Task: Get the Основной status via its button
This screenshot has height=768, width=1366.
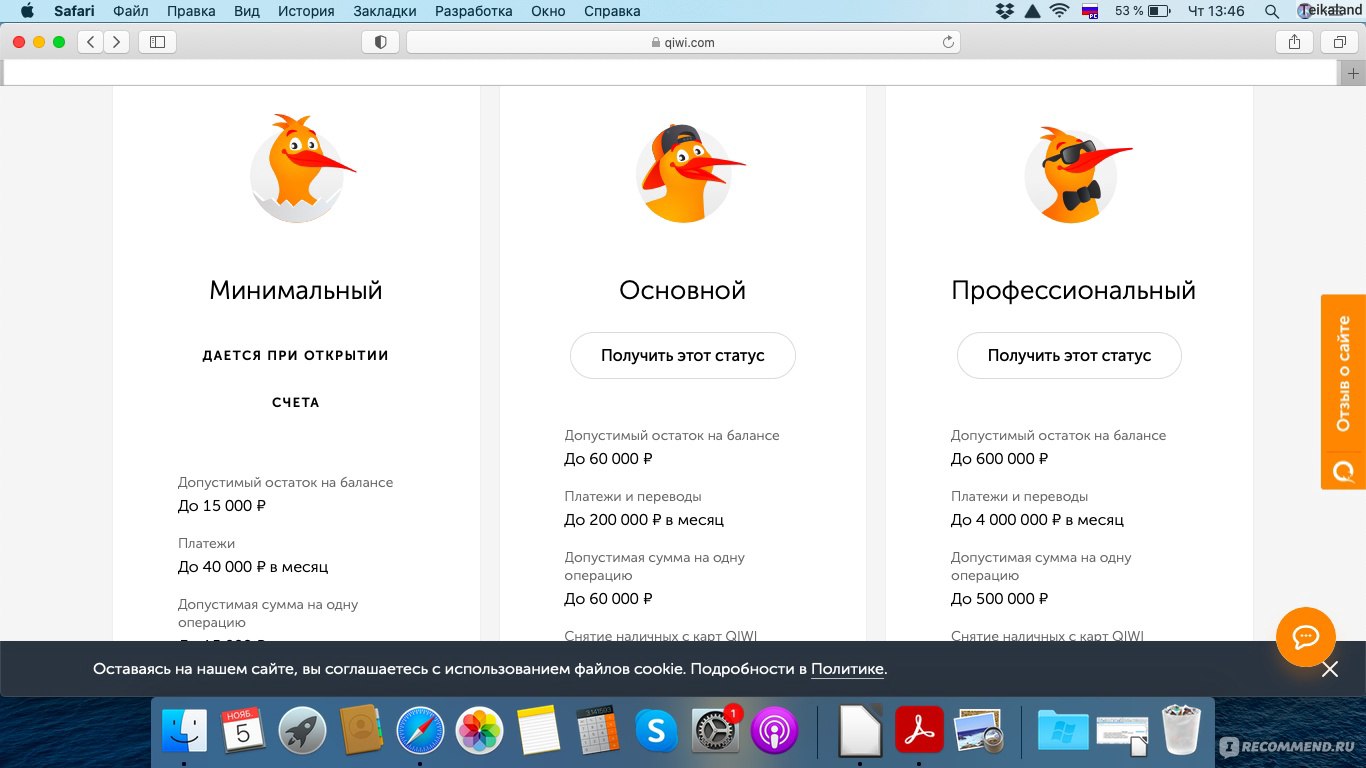Action: click(x=683, y=355)
